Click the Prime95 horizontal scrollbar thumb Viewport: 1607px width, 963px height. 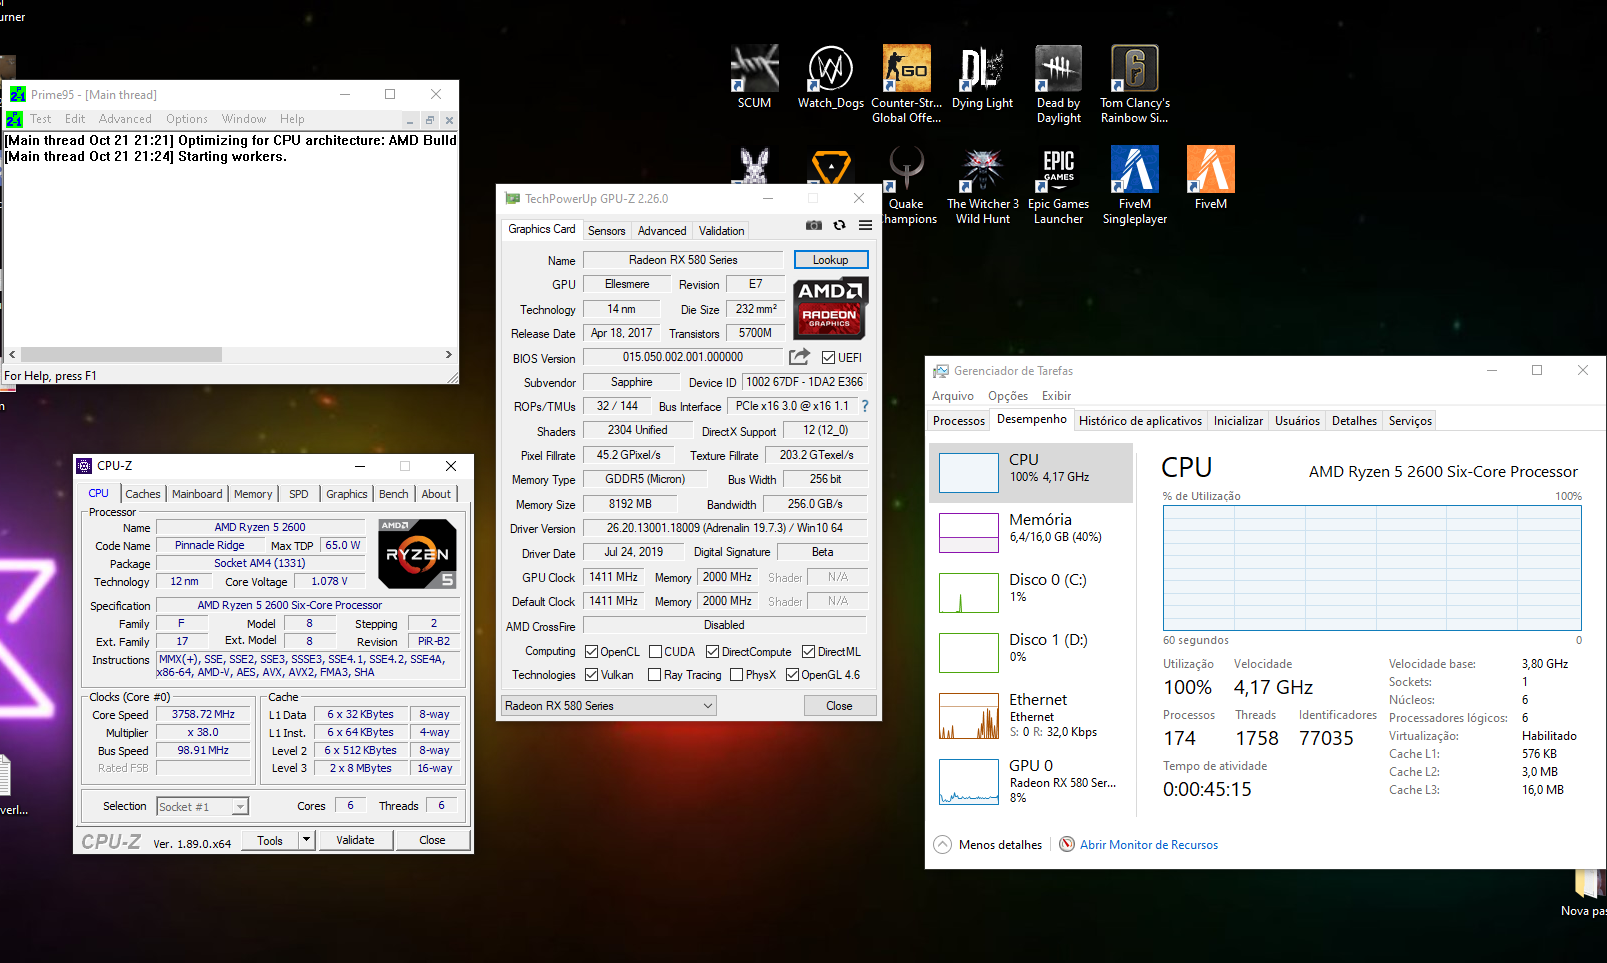point(121,354)
